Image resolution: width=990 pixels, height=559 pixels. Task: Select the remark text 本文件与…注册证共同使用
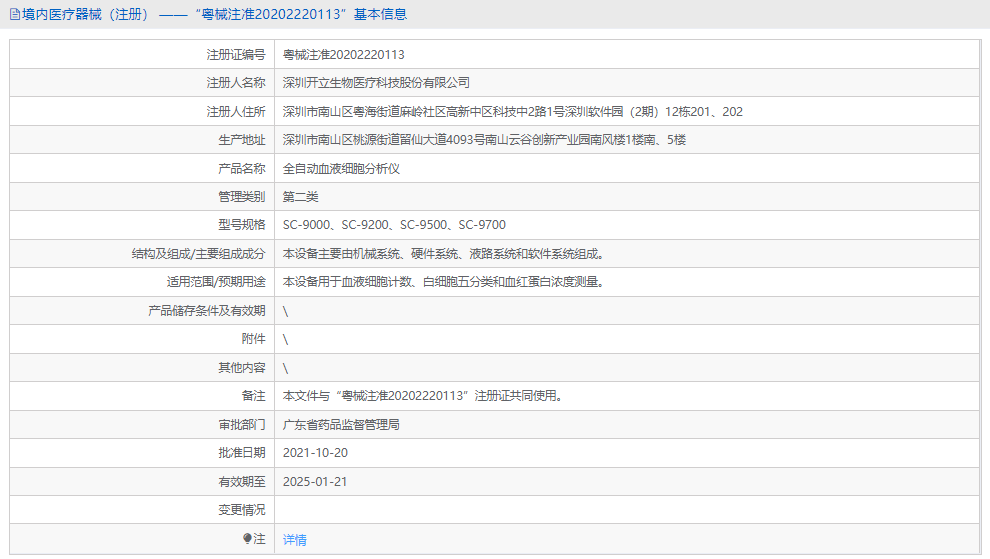coord(424,396)
